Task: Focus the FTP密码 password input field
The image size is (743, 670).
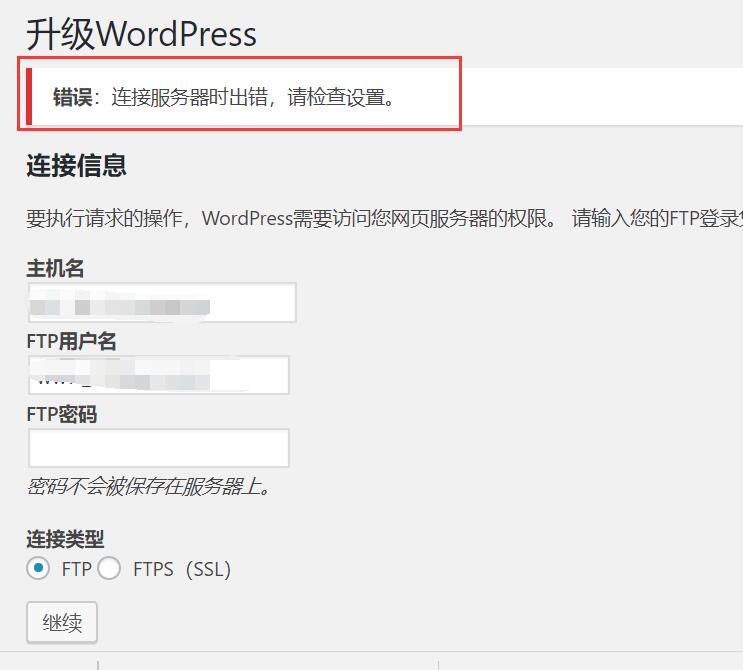Action: coord(159,448)
